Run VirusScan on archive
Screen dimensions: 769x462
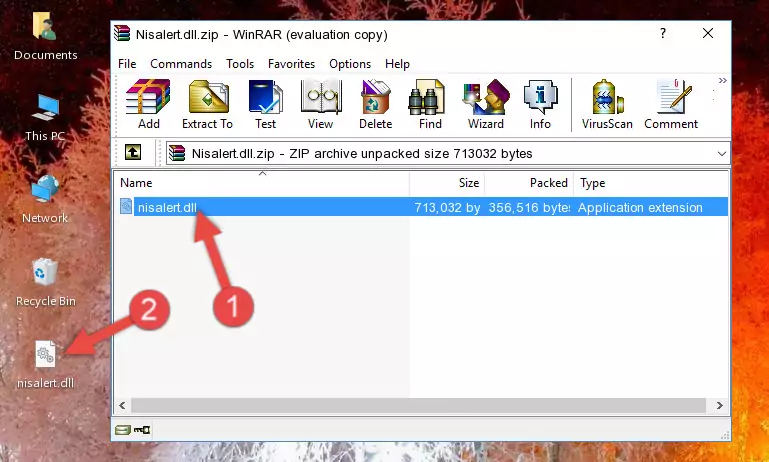point(607,104)
